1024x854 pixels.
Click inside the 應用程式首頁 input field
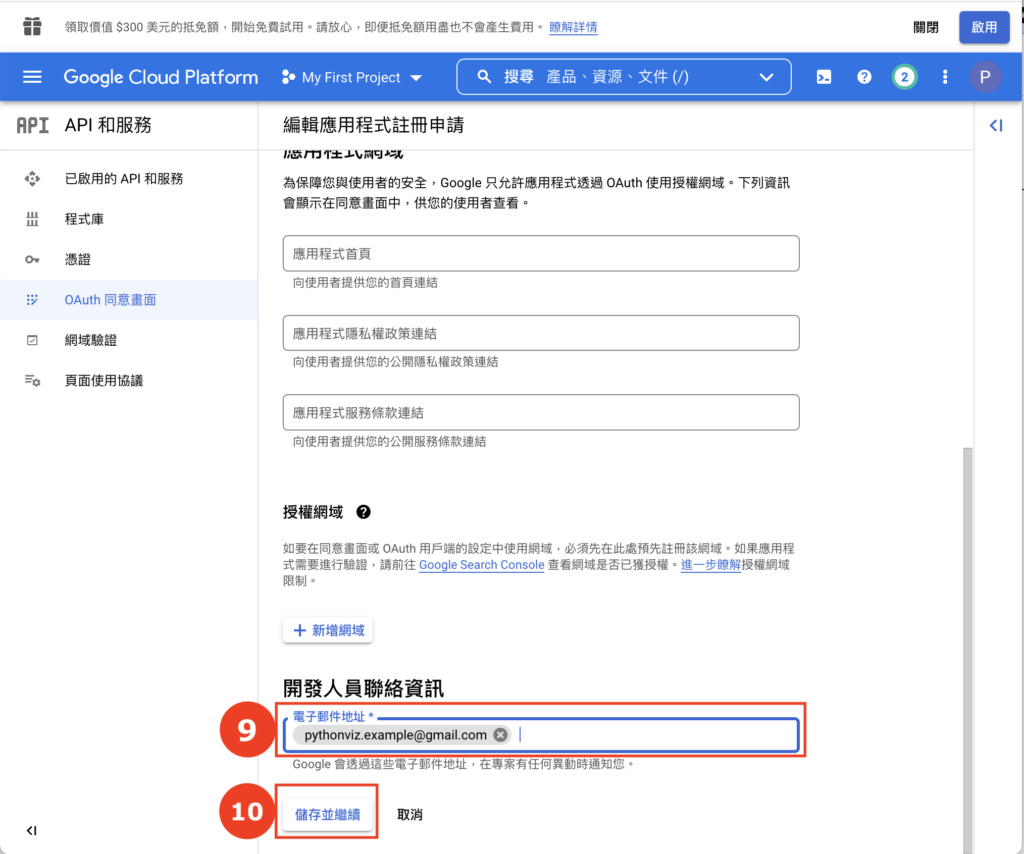tap(540, 253)
